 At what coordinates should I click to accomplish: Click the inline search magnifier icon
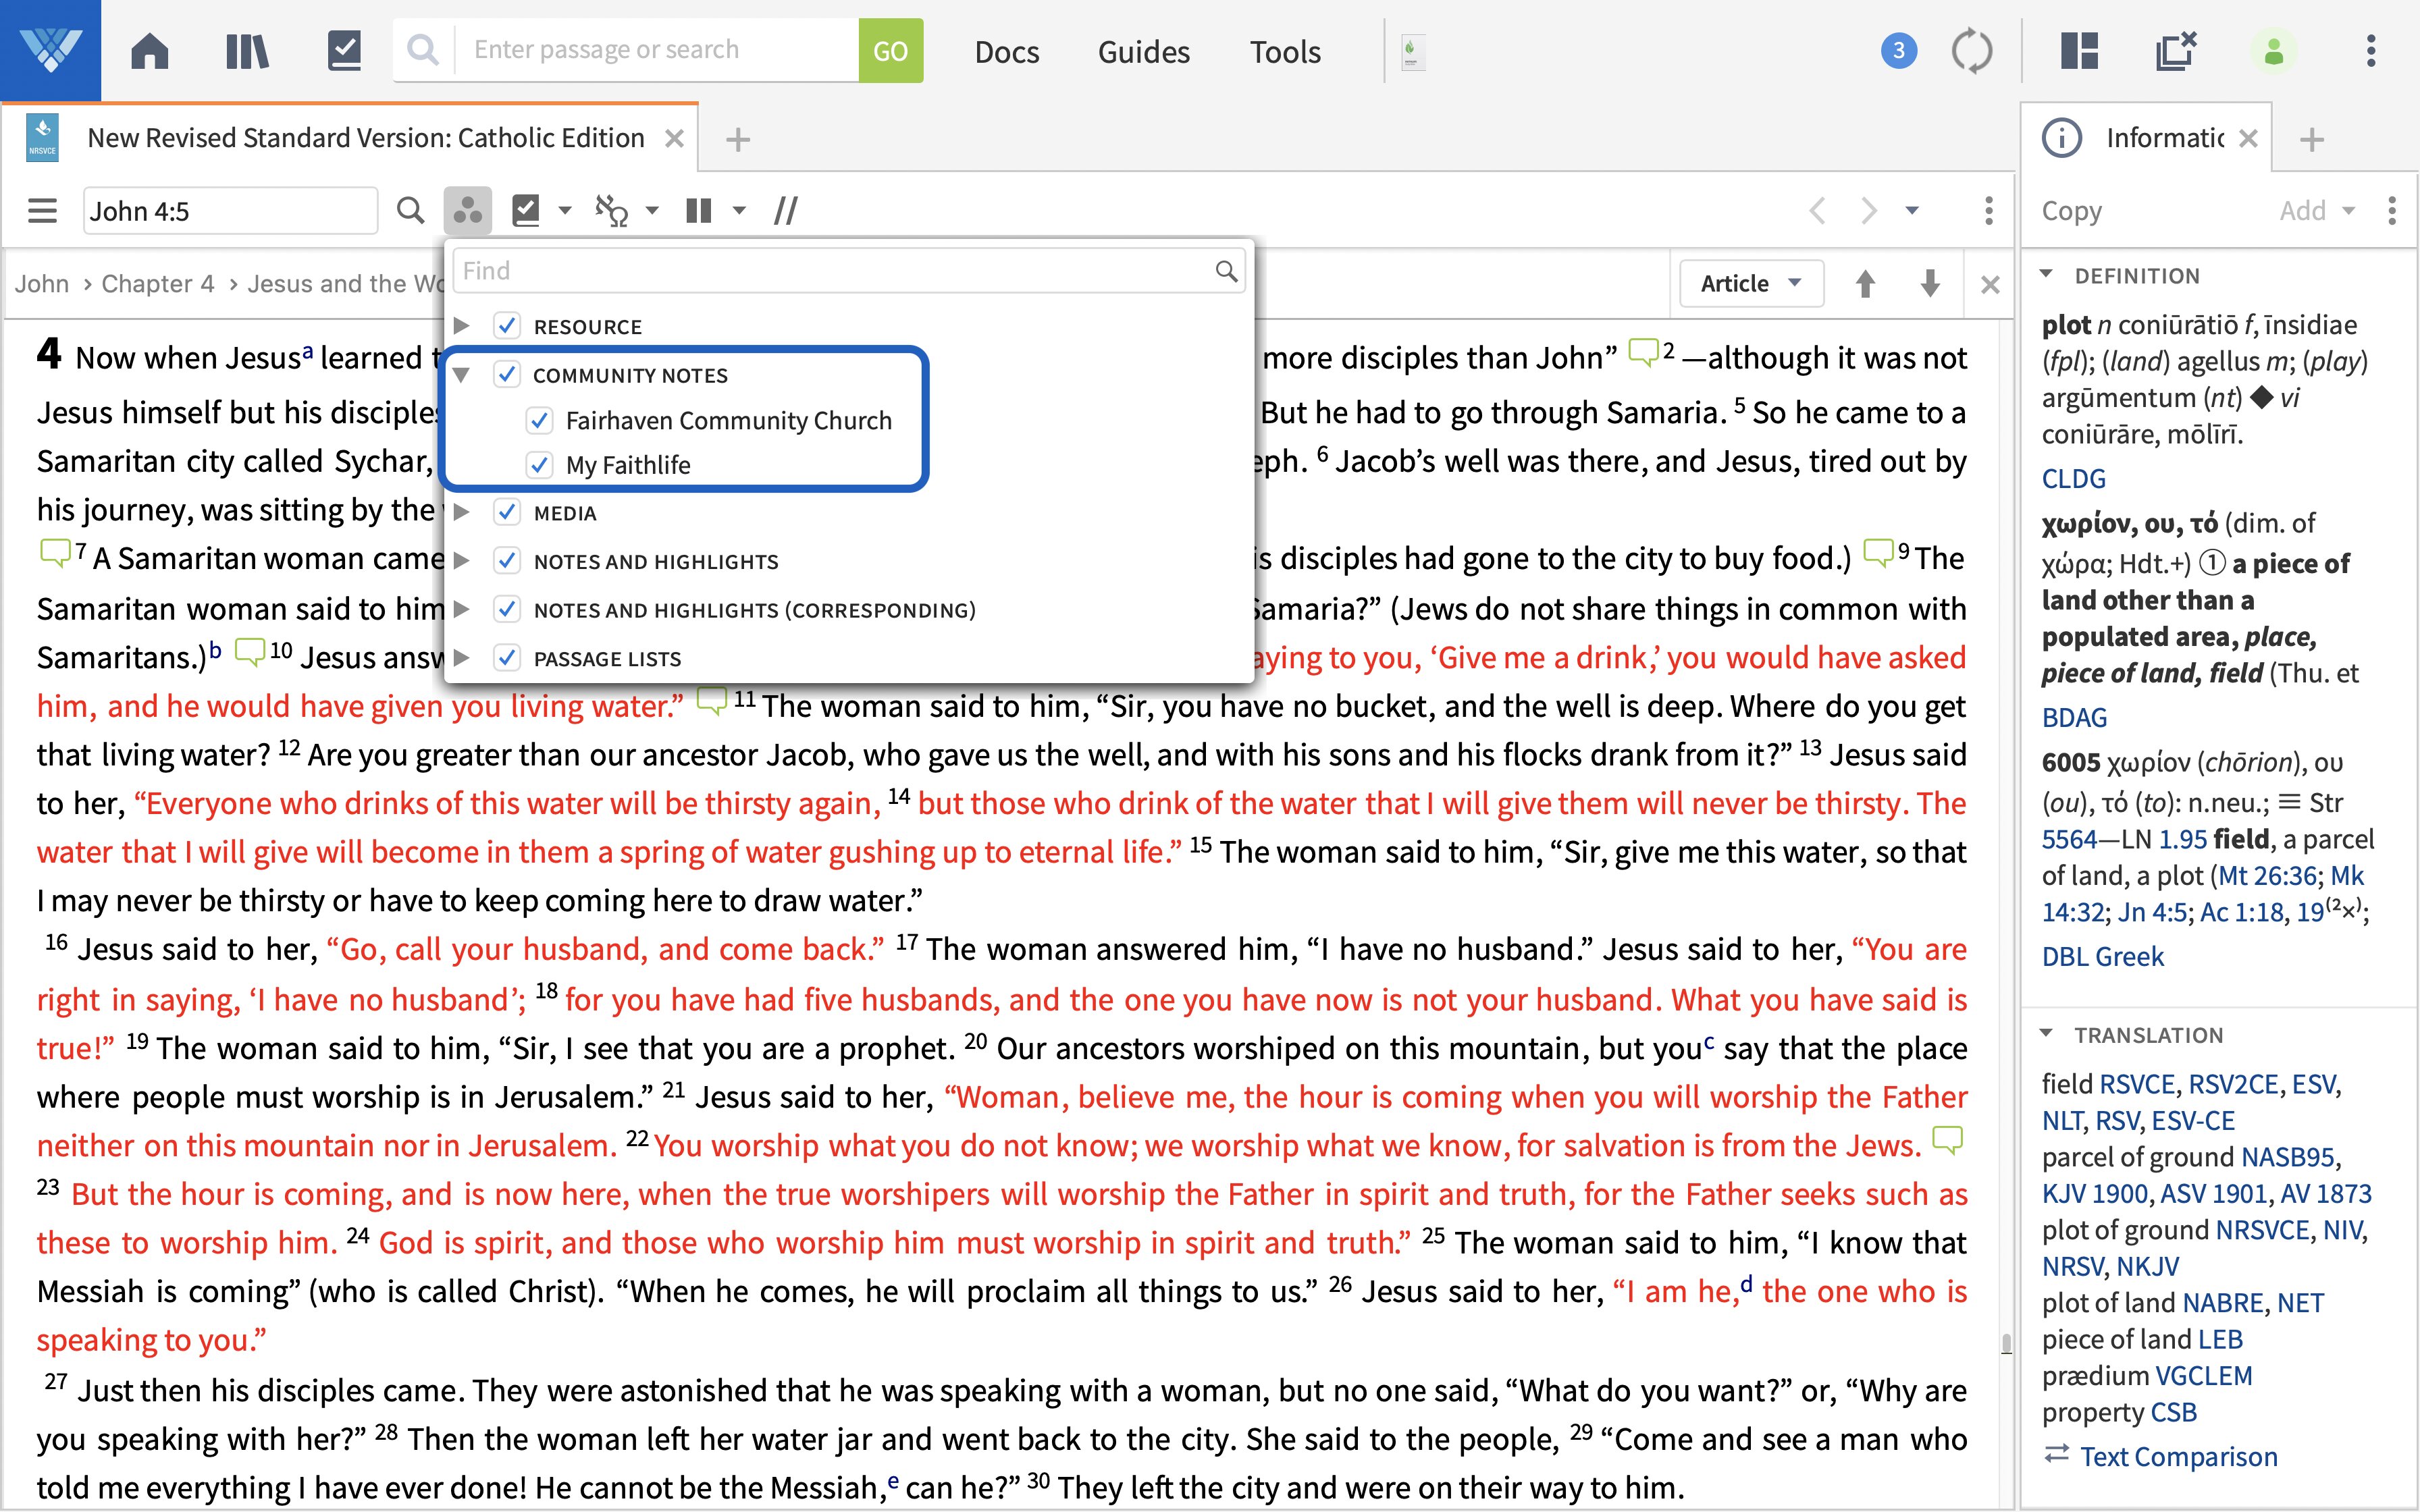[x=410, y=211]
